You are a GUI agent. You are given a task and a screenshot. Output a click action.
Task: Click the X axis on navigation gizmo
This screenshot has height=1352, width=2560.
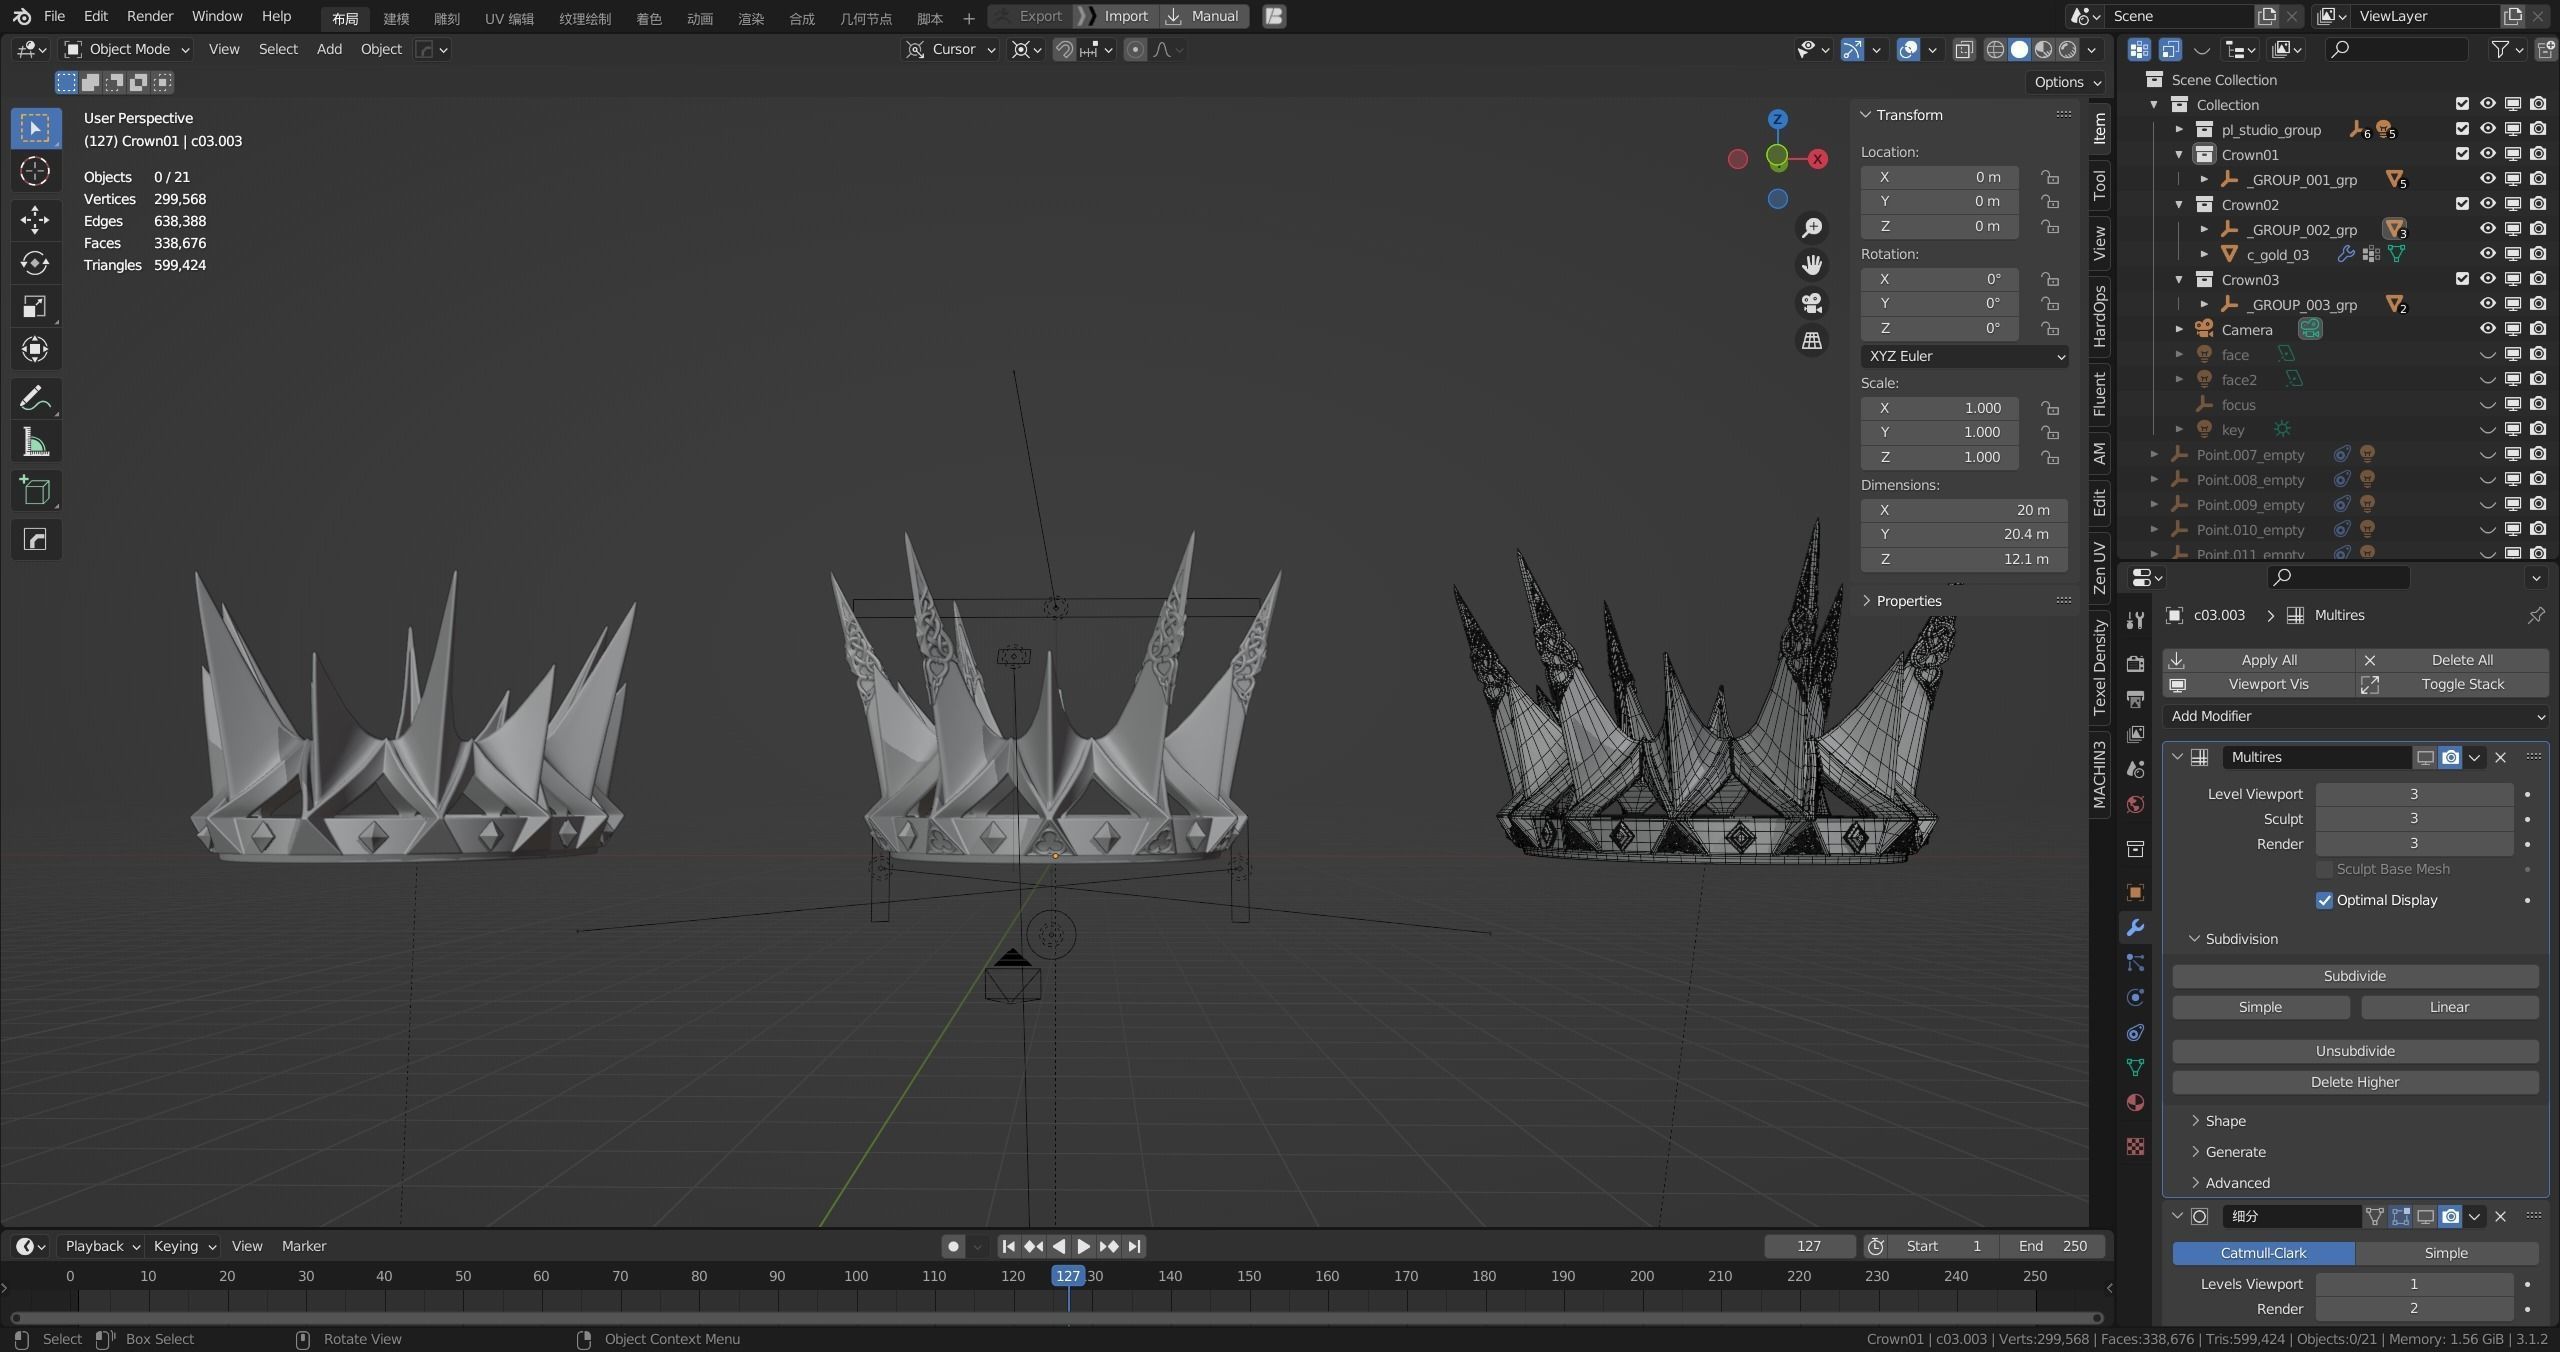click(x=1818, y=159)
